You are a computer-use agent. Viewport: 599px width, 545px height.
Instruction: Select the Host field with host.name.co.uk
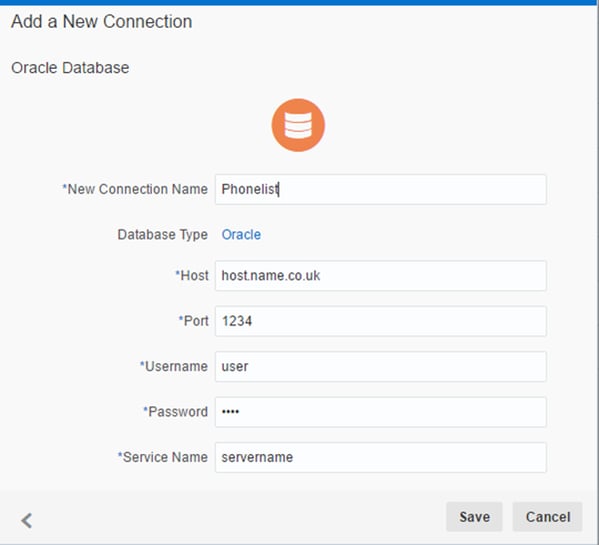click(x=380, y=276)
